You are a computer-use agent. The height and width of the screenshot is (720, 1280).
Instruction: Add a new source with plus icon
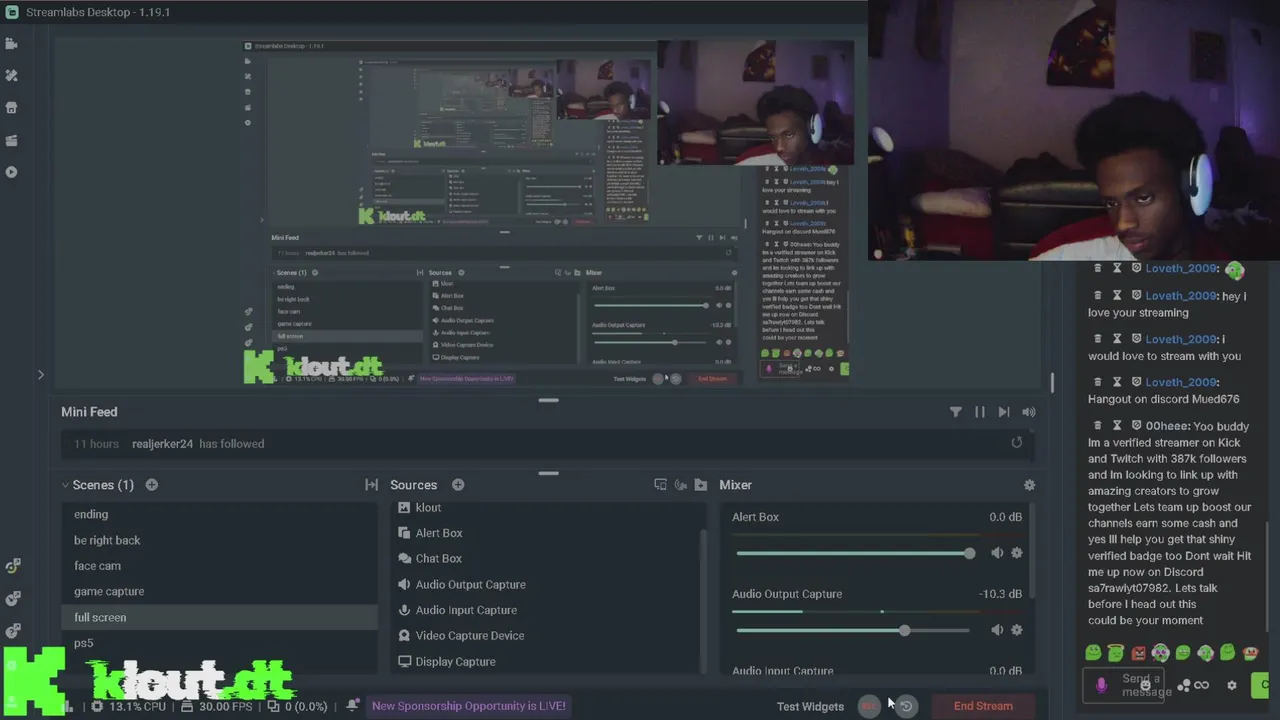tap(458, 485)
